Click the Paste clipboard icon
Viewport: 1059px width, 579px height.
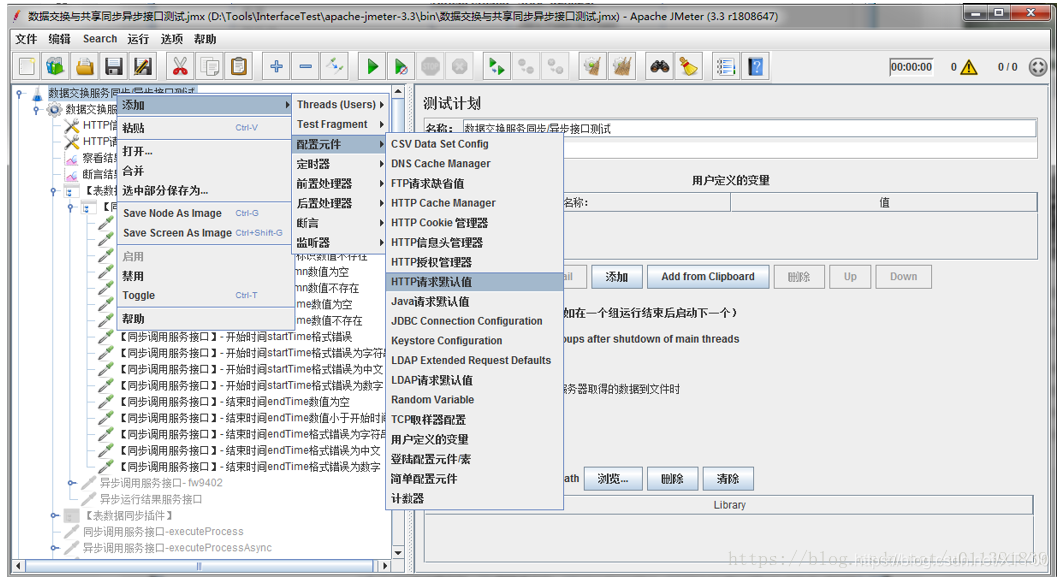coord(239,66)
